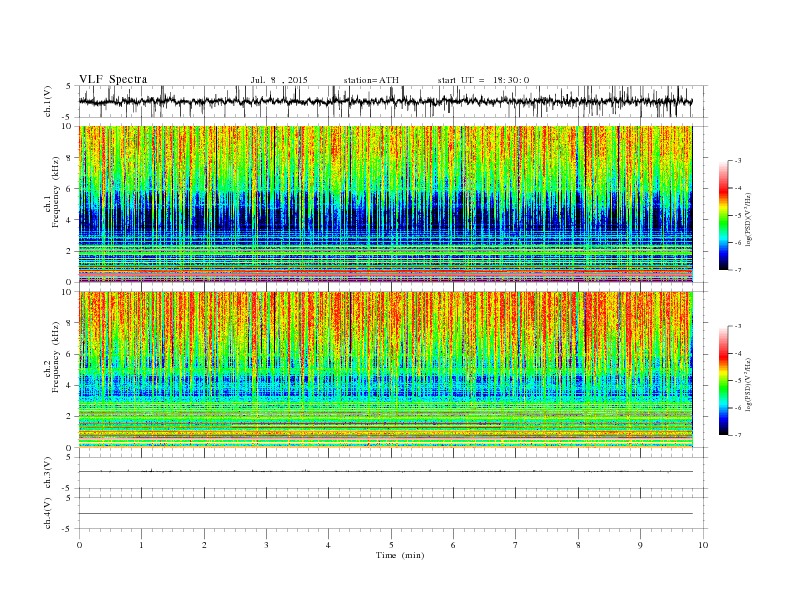Click the ch.4 voltage trace line
Screen dimensions: 792x612
[x=386, y=514]
